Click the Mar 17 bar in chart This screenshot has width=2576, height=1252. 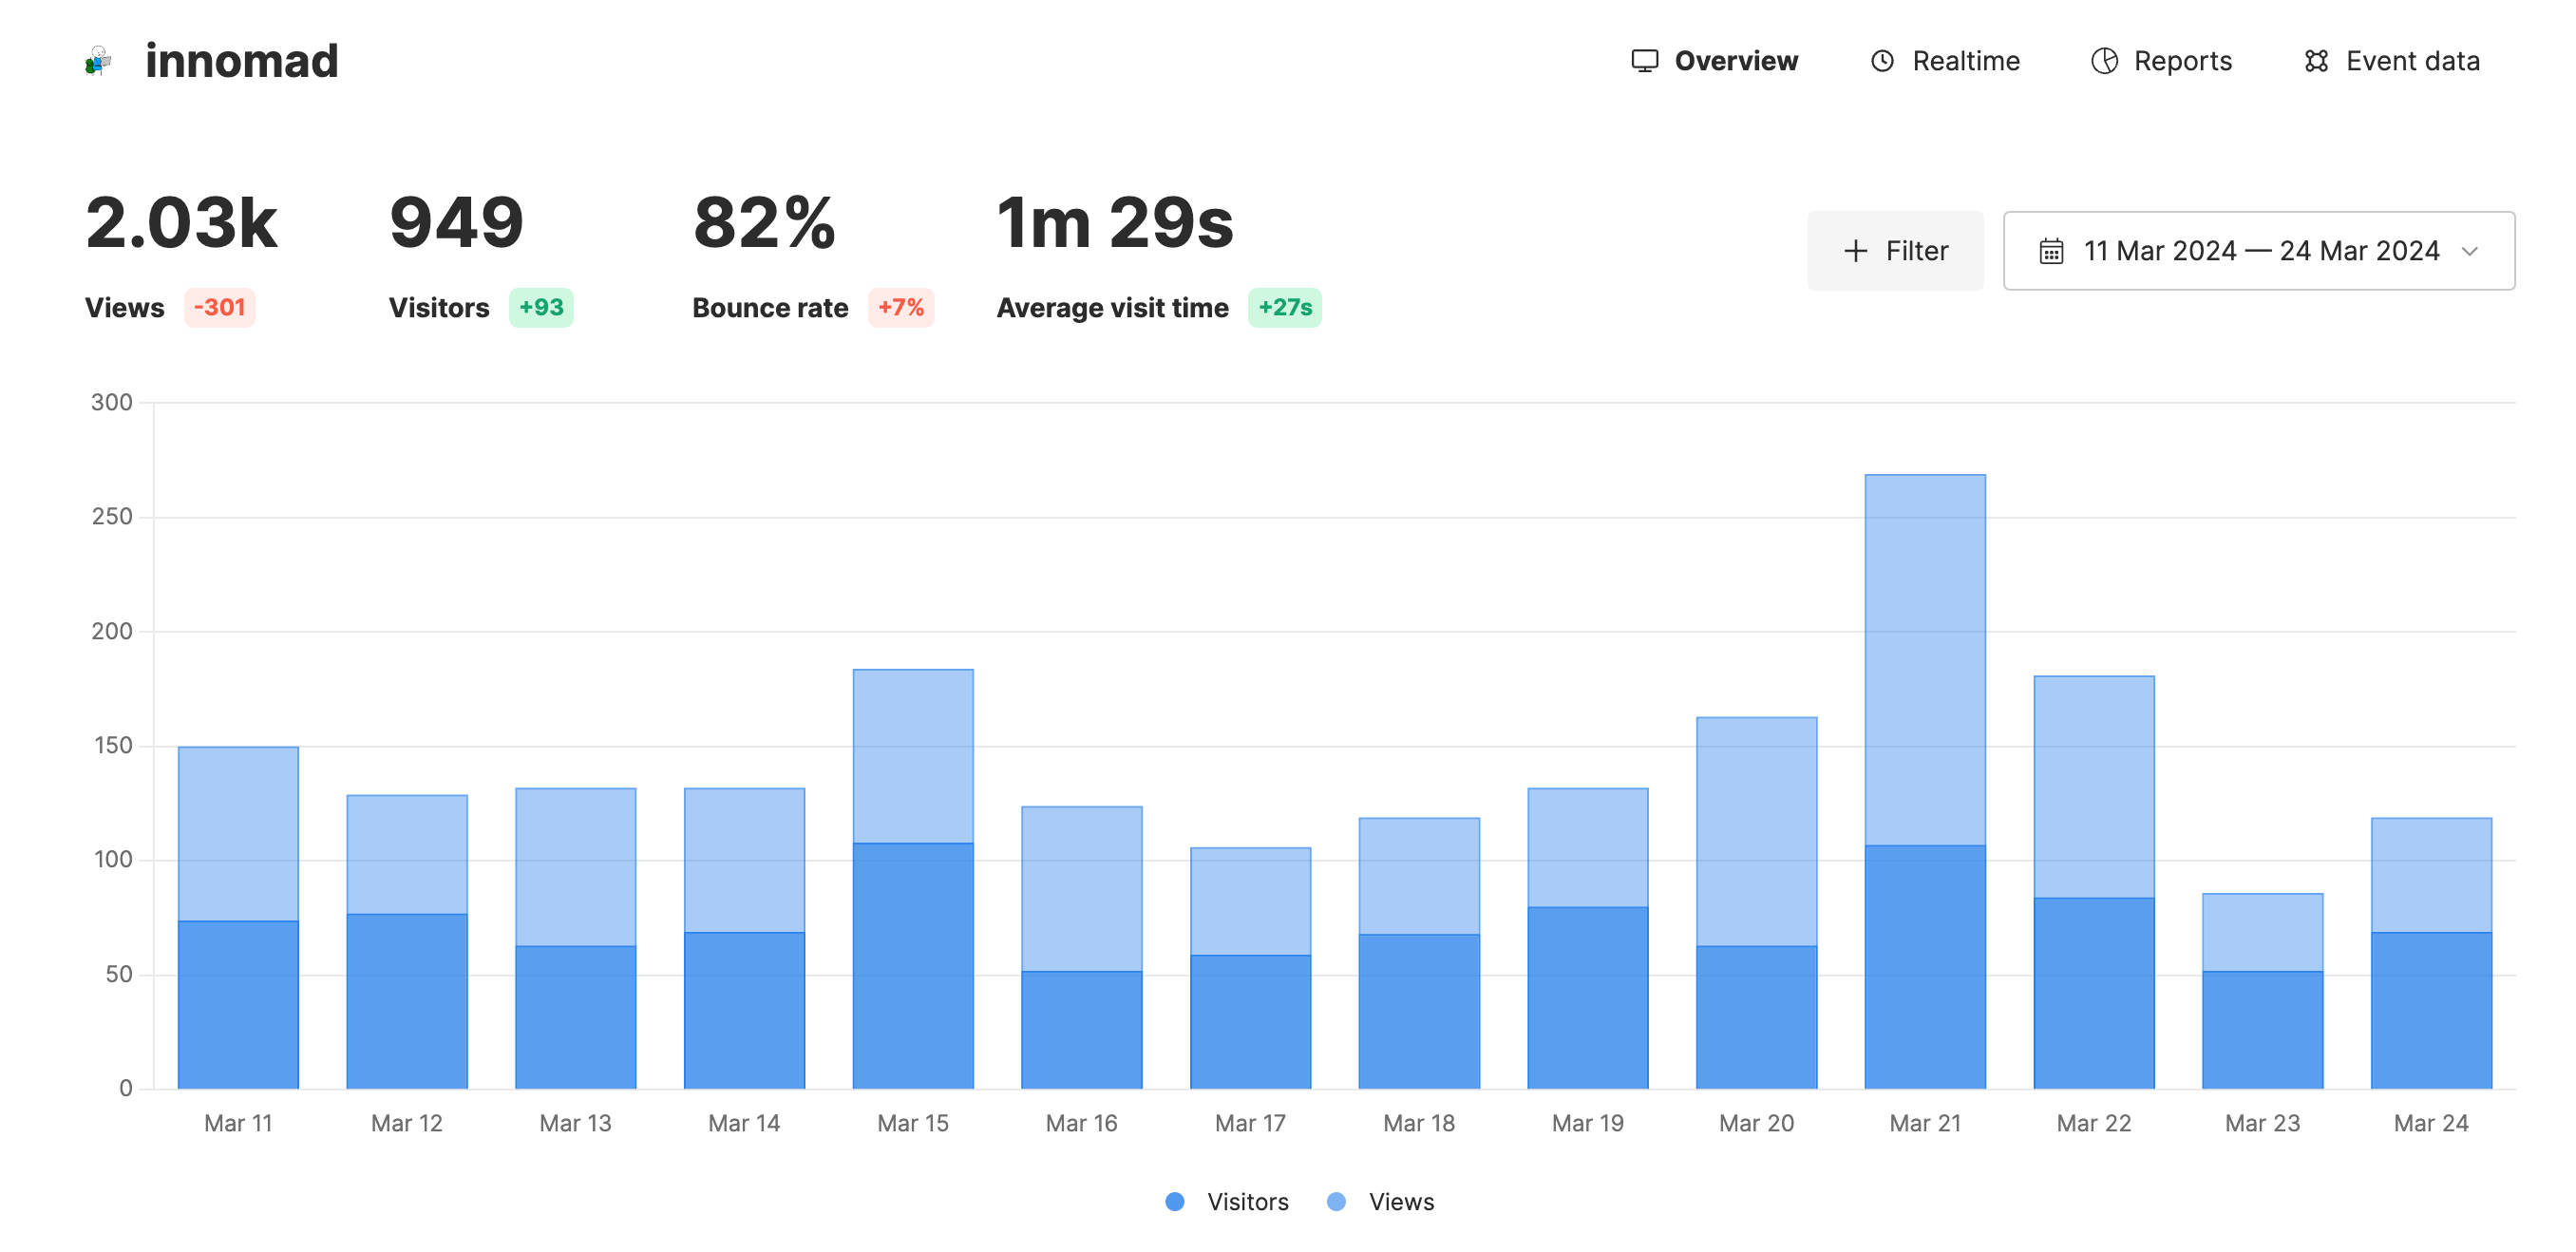(x=1250, y=967)
